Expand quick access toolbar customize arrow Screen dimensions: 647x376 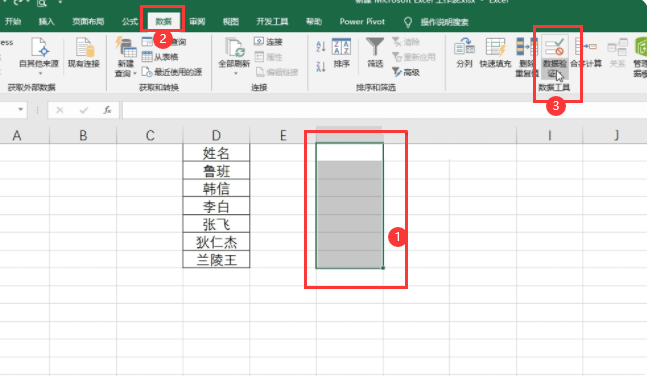coord(60,2)
